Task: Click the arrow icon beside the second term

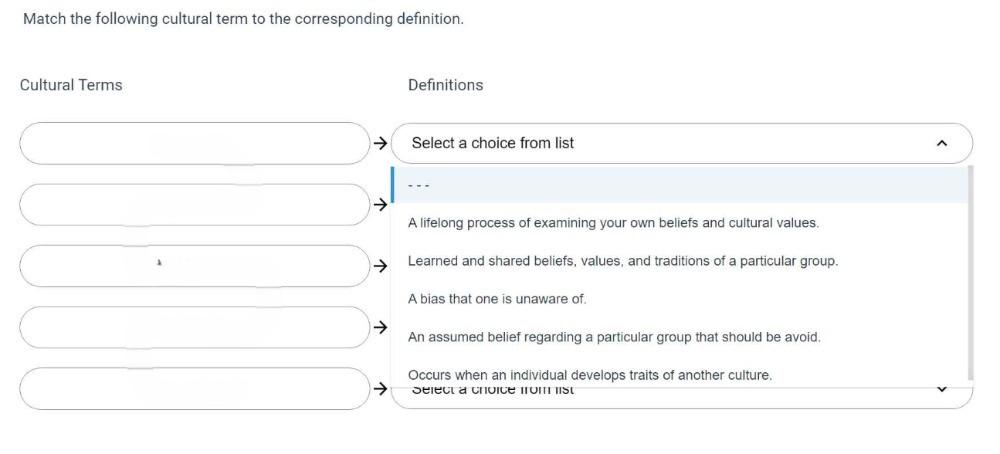Action: coord(380,204)
